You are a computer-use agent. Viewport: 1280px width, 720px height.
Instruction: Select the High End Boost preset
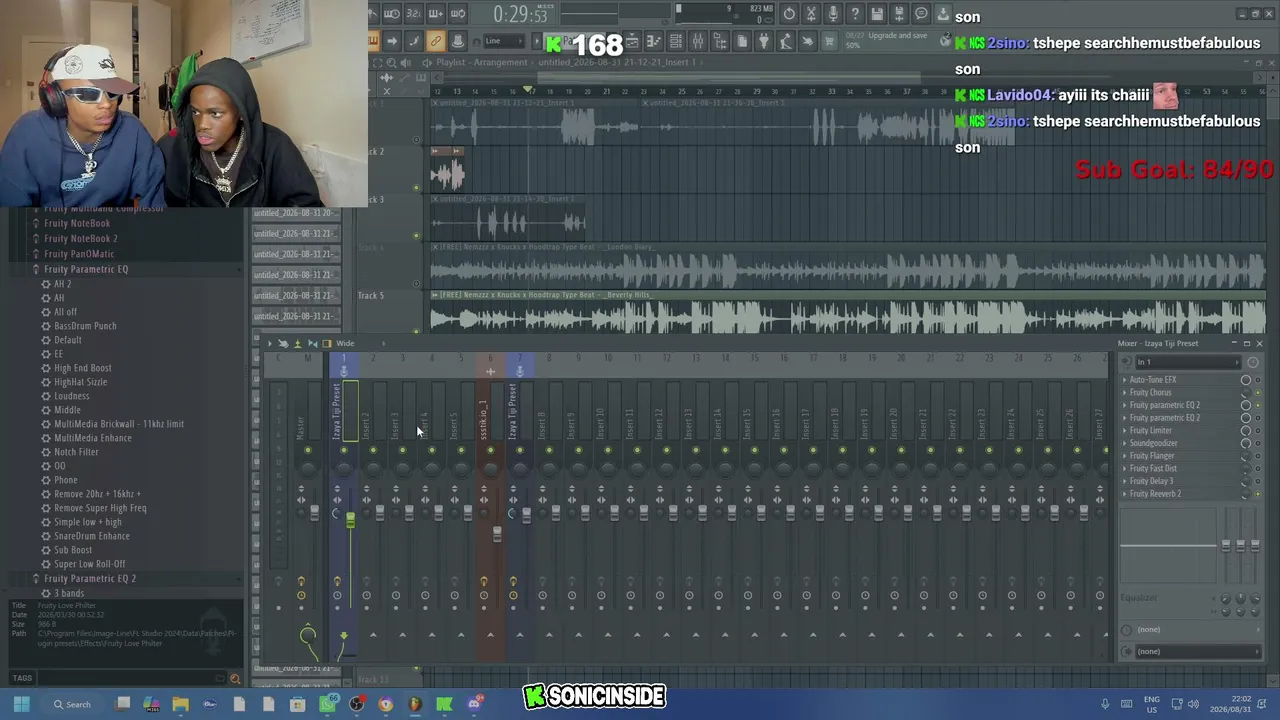pos(82,368)
